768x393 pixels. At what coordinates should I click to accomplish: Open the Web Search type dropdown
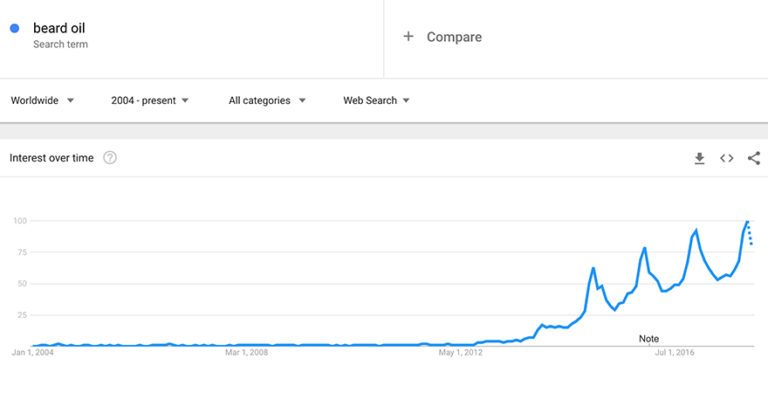click(x=376, y=100)
